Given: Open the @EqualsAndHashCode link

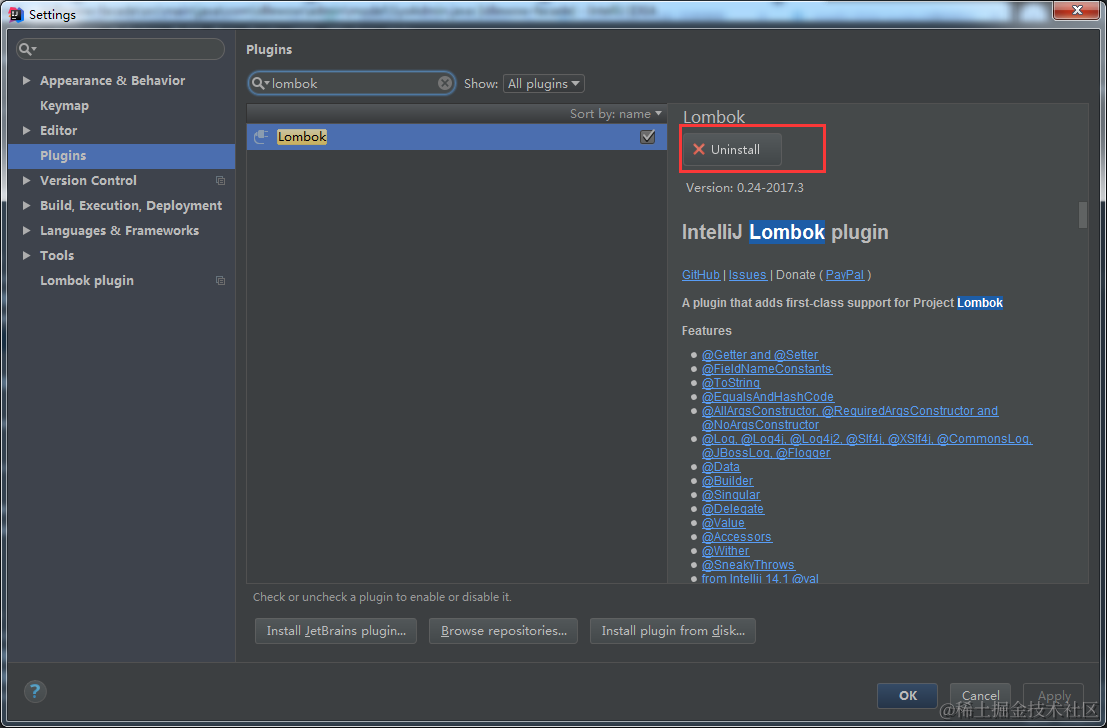Looking at the screenshot, I should pyautogui.click(x=767, y=398).
